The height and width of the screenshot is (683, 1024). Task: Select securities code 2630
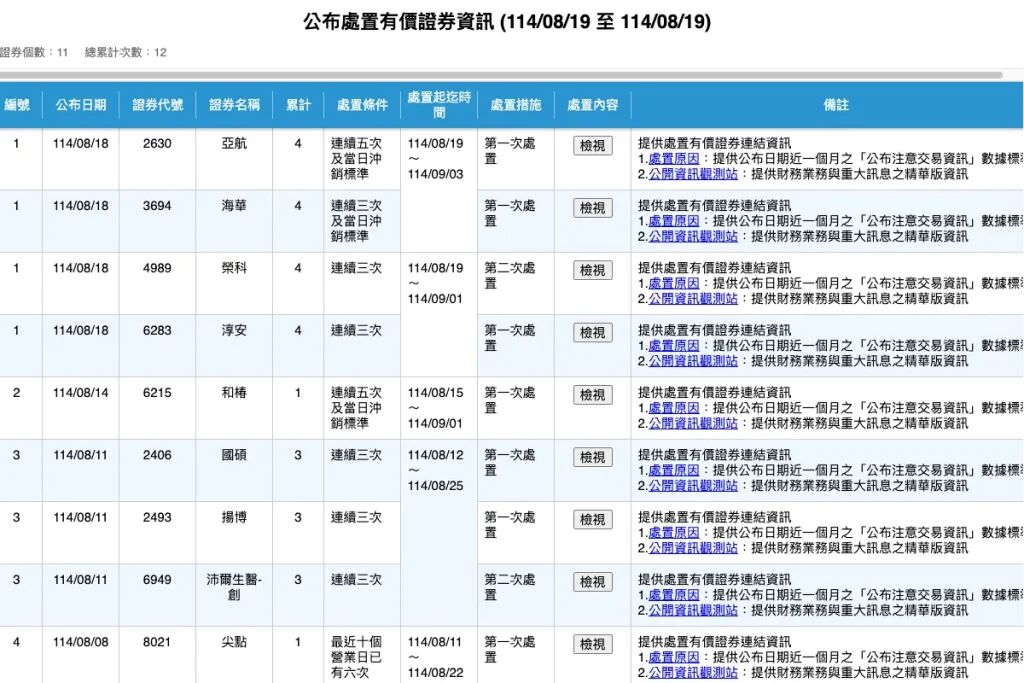pyautogui.click(x=157, y=144)
